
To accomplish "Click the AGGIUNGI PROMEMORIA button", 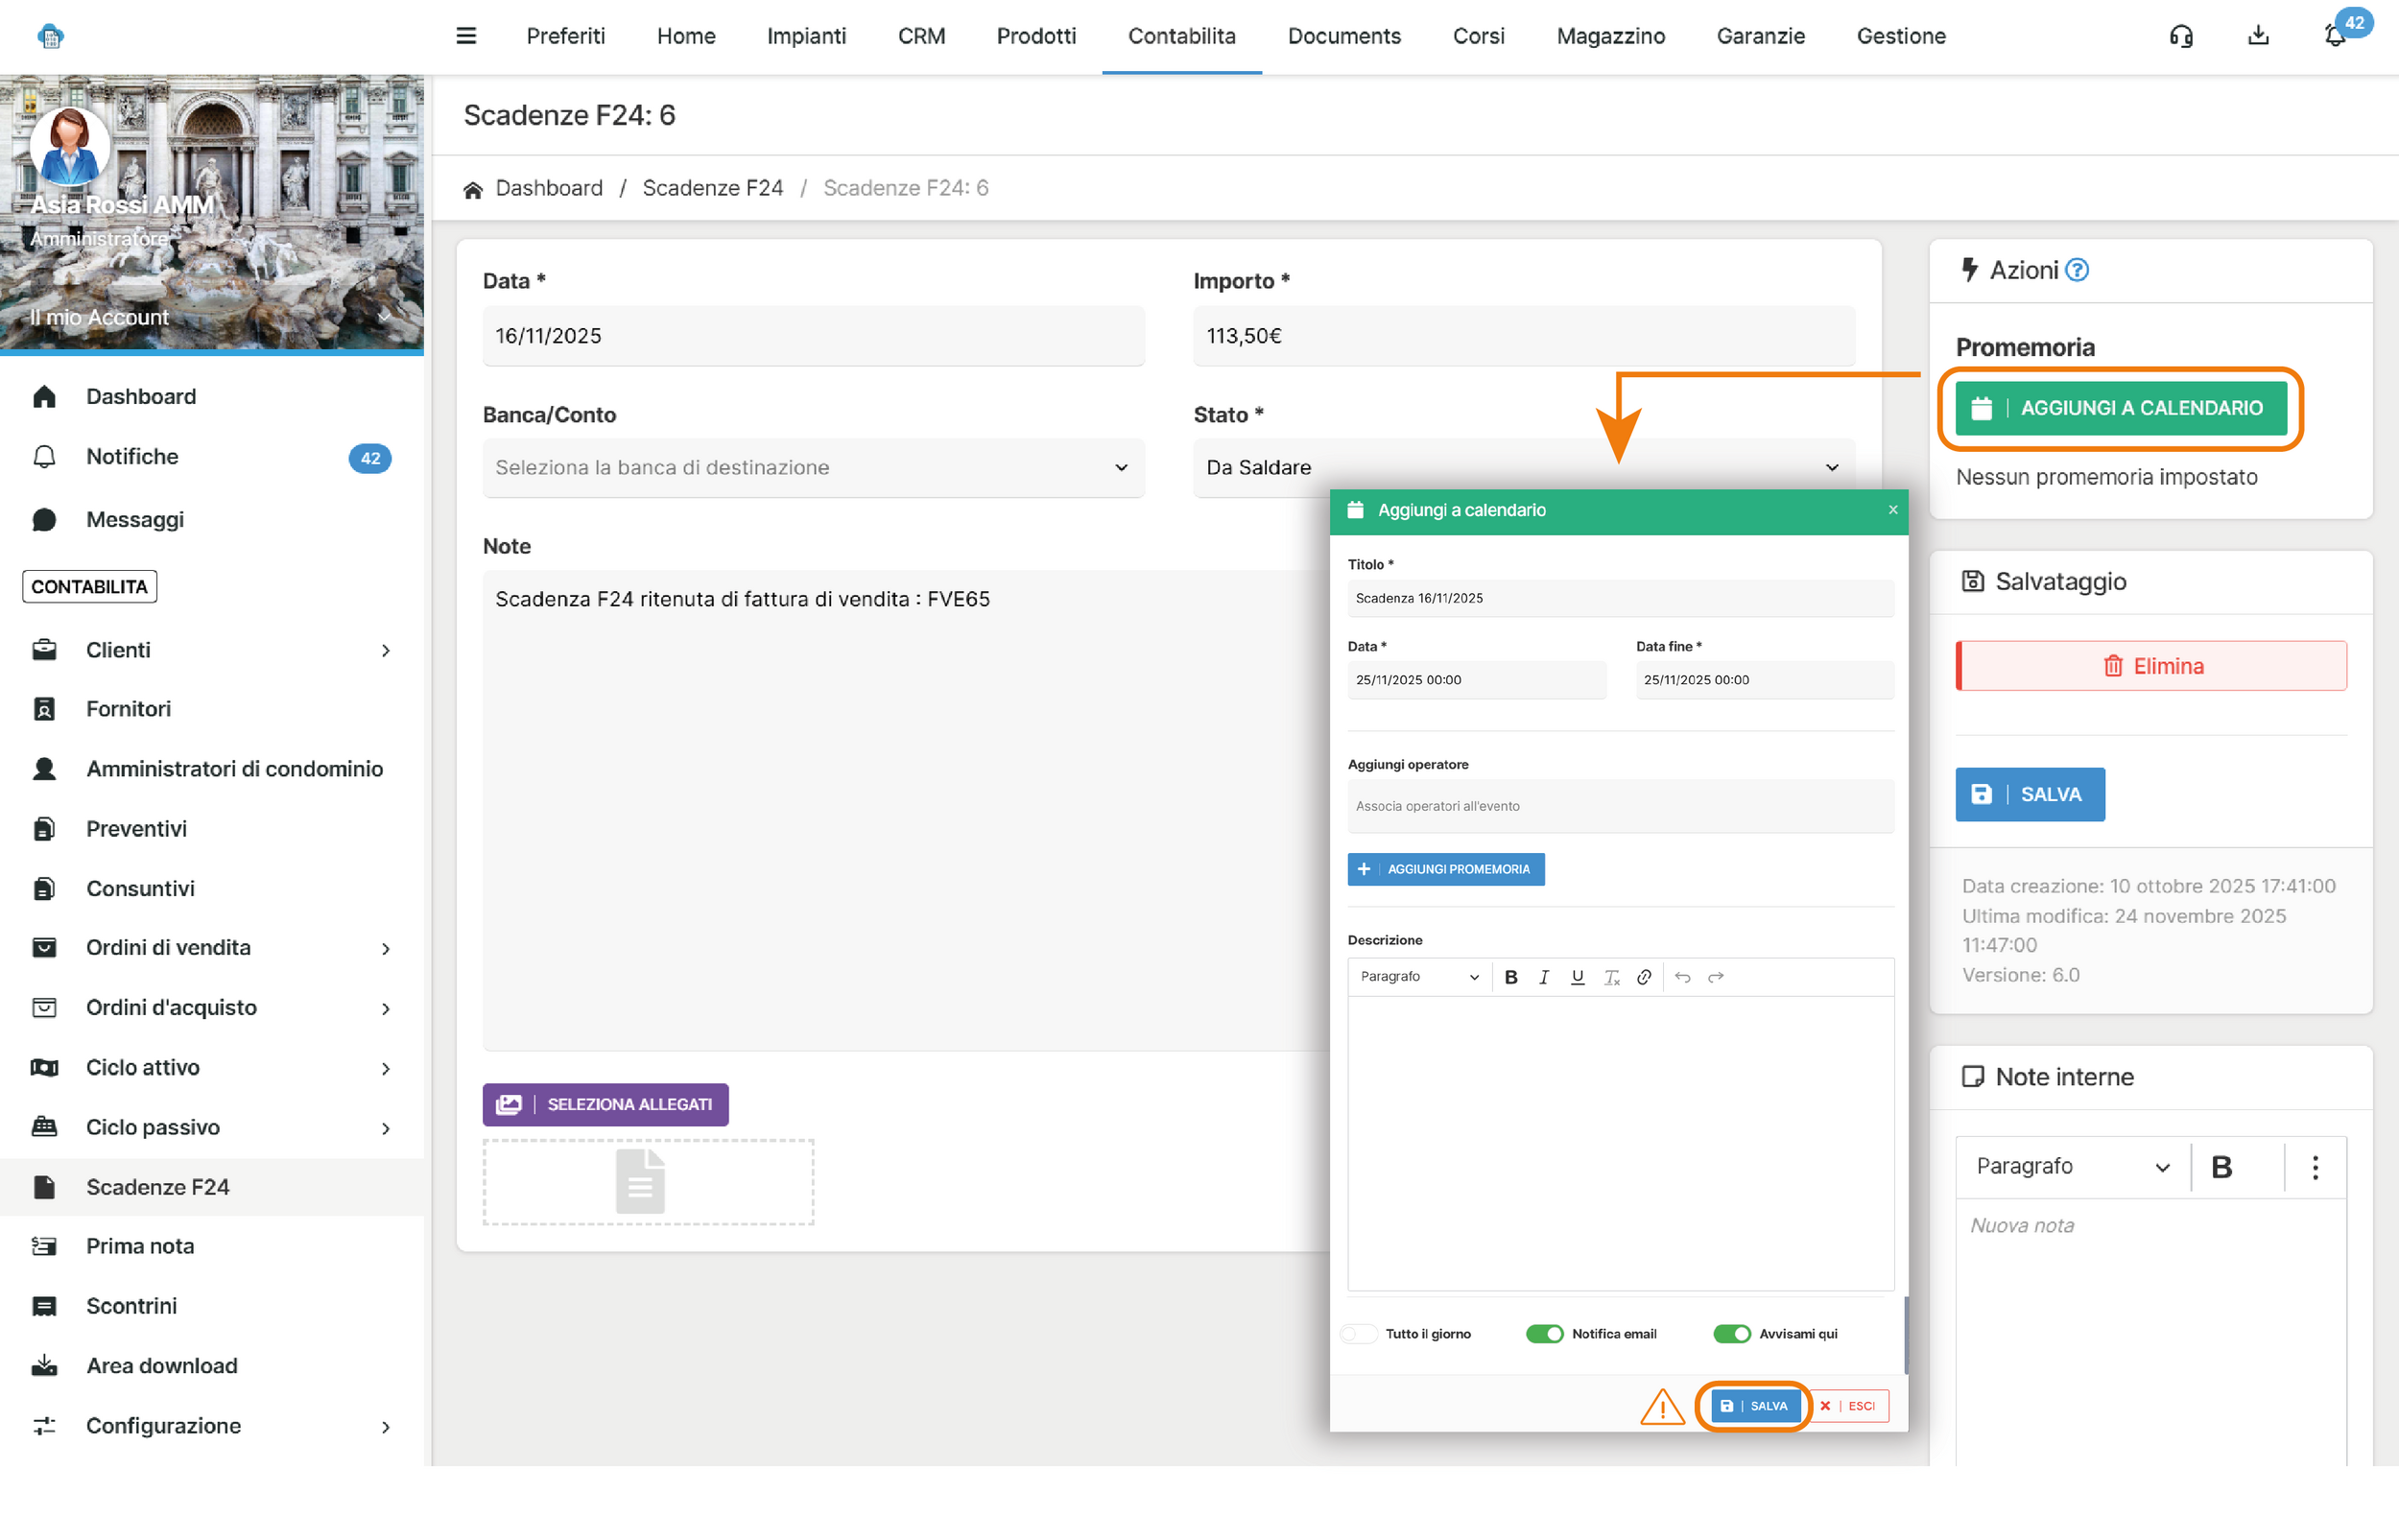I will coord(1445,869).
